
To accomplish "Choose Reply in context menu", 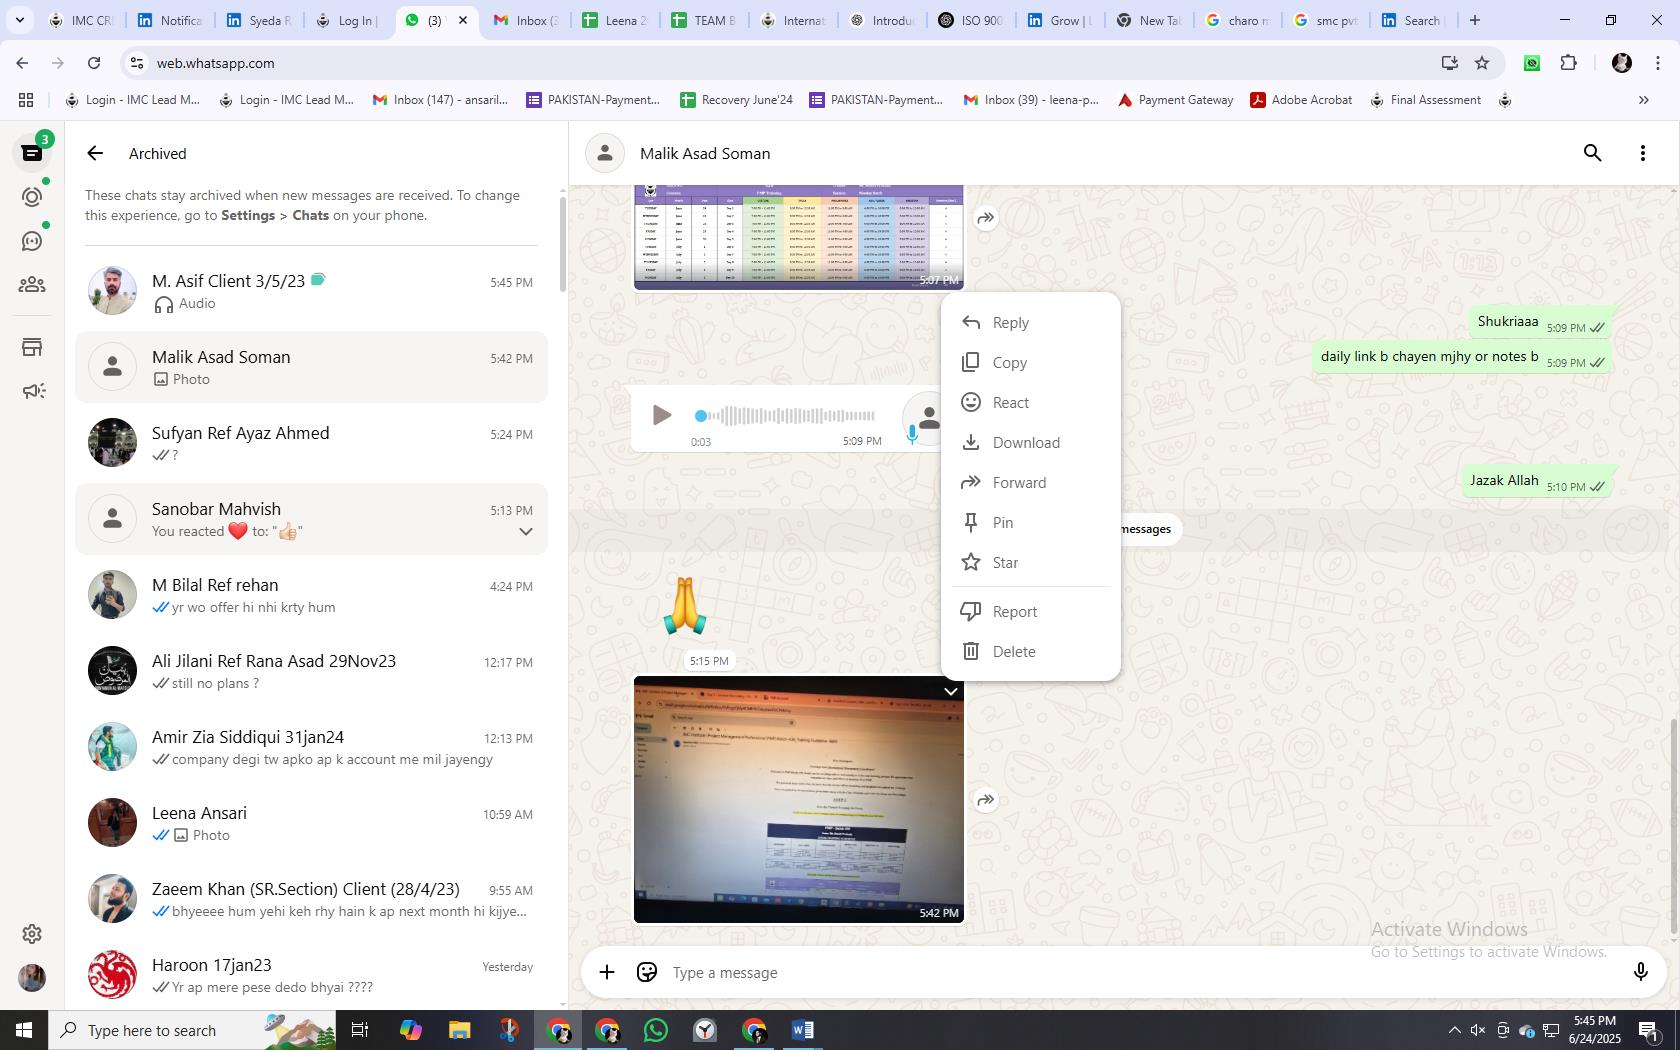I will (1030, 323).
